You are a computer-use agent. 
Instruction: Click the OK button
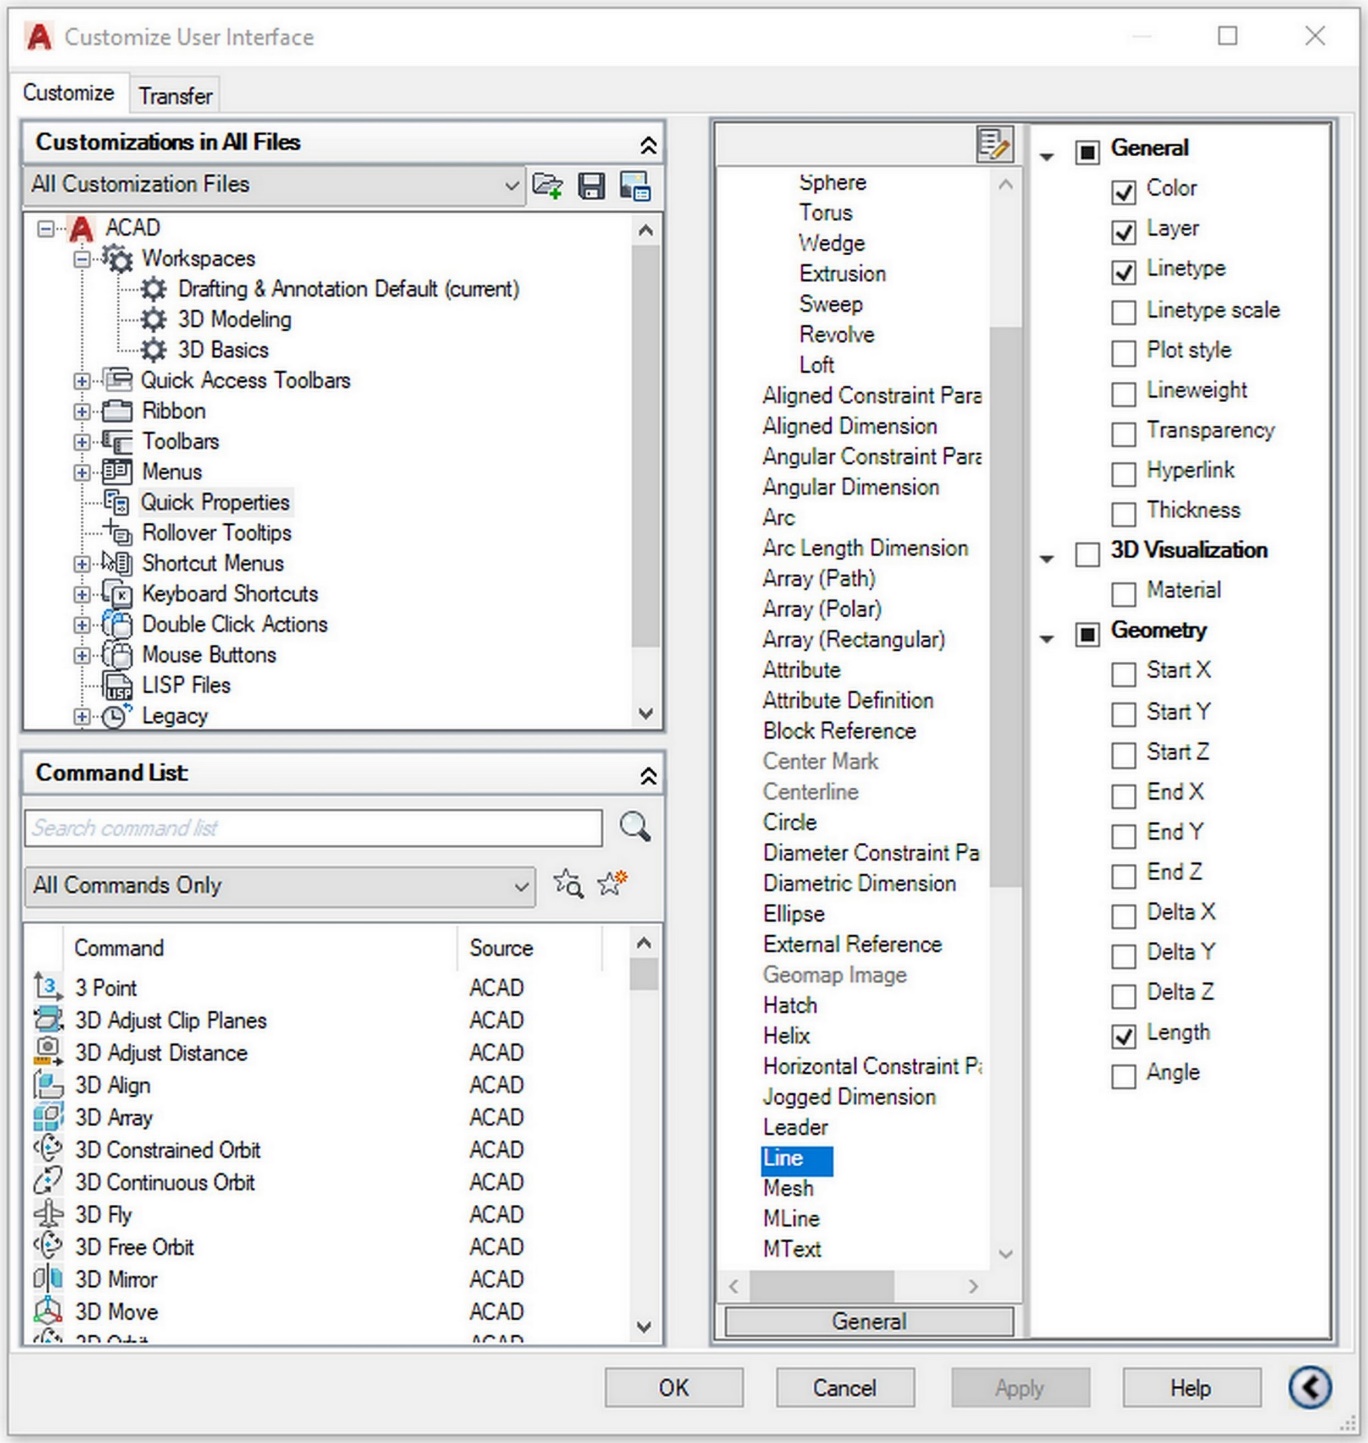[x=674, y=1388]
